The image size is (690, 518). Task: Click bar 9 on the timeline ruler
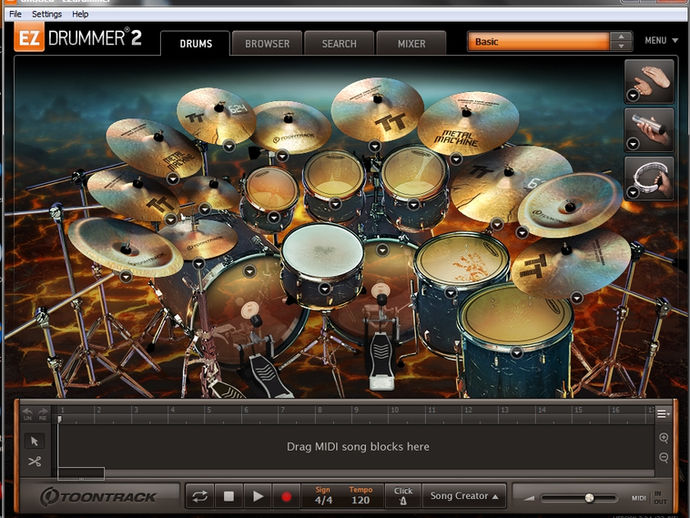pyautogui.click(x=356, y=410)
